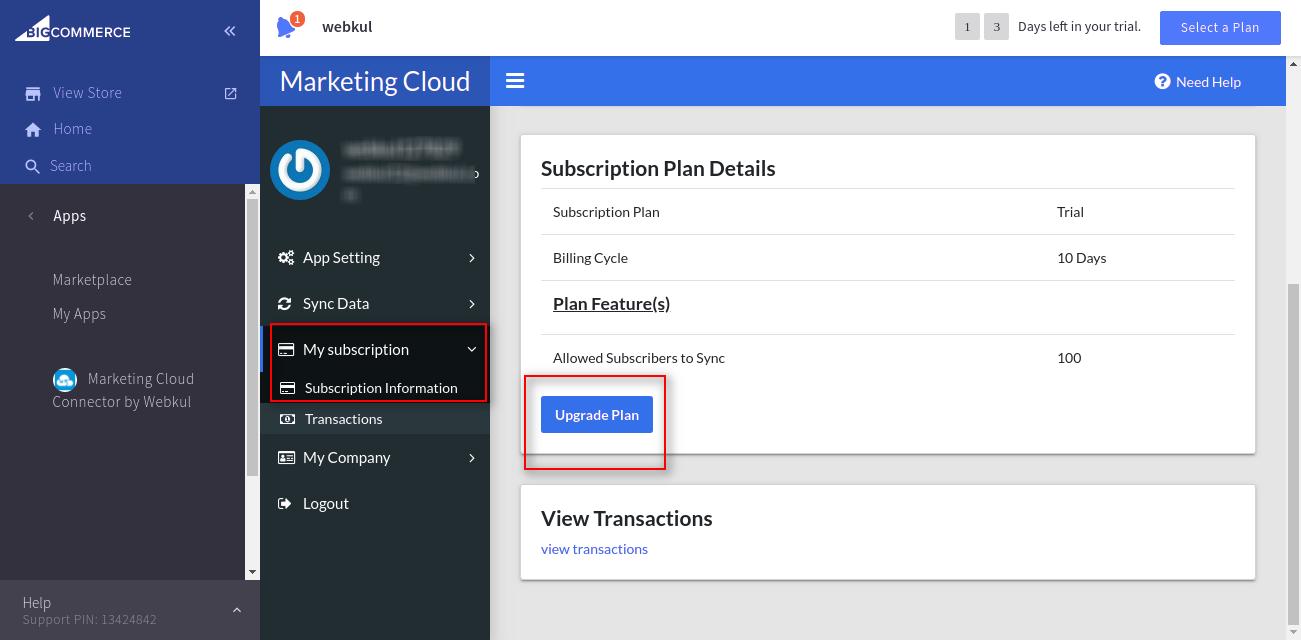The image size is (1301, 640).
Task: Click the user avatar power icon
Action: 300,170
